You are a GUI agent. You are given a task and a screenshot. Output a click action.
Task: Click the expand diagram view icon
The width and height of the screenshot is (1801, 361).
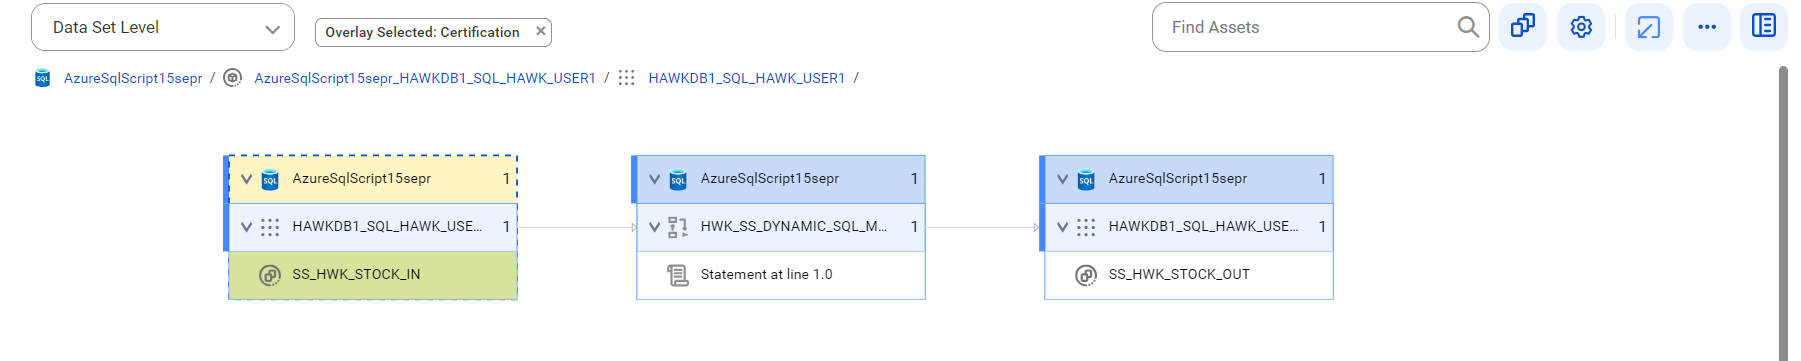pos(1649,26)
